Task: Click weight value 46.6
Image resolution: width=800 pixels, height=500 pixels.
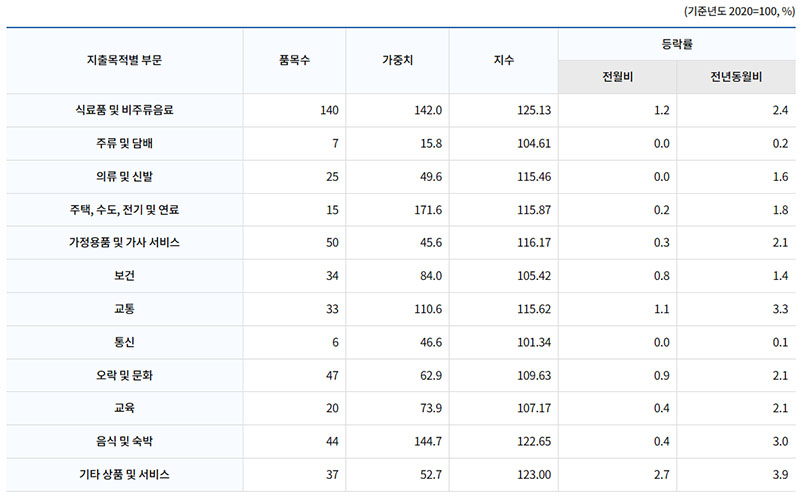Action: click(431, 342)
